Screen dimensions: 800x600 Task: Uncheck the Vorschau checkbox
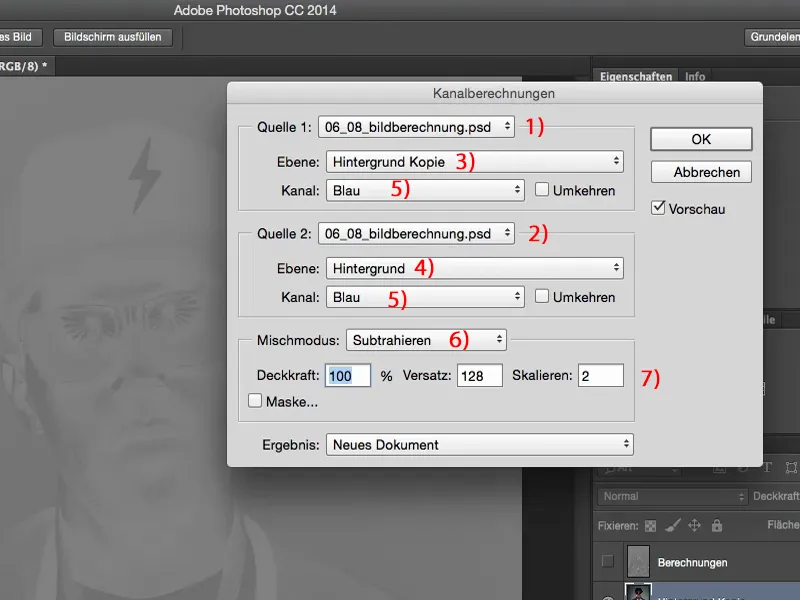(658, 208)
